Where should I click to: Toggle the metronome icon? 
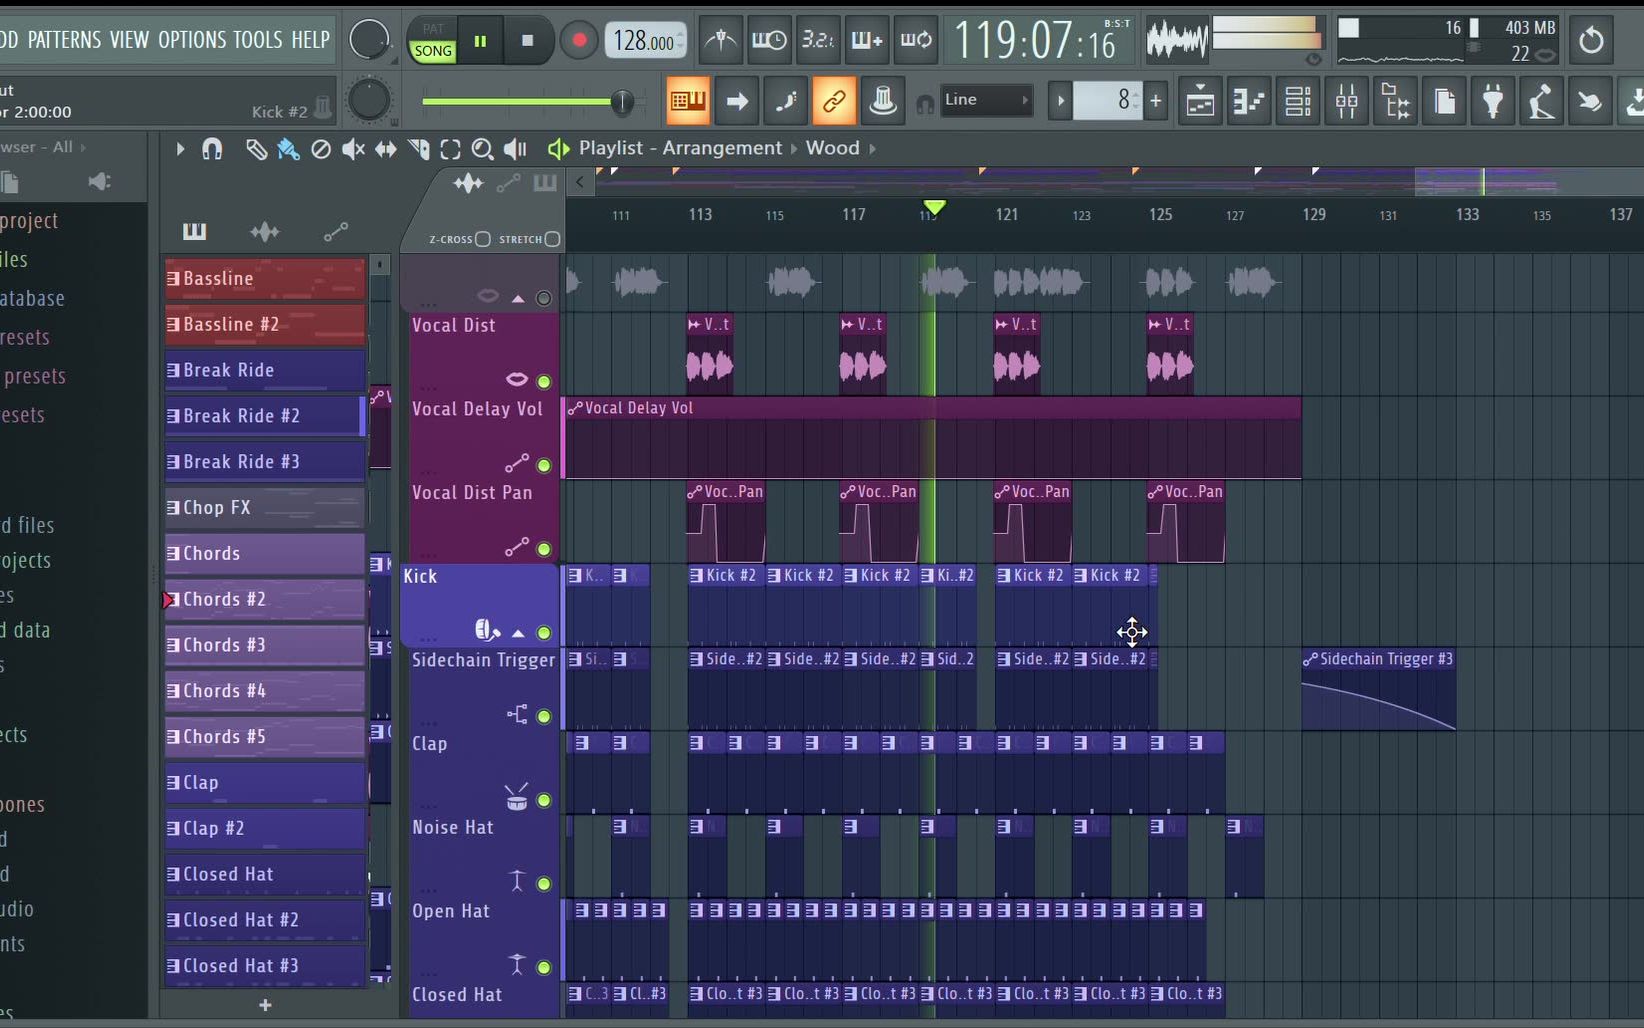(720, 40)
